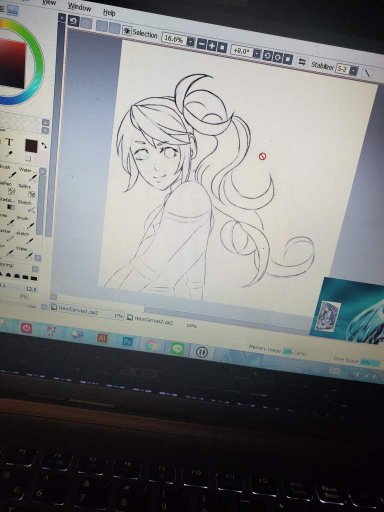
Task: Open the Help menu
Action: [x=109, y=12]
